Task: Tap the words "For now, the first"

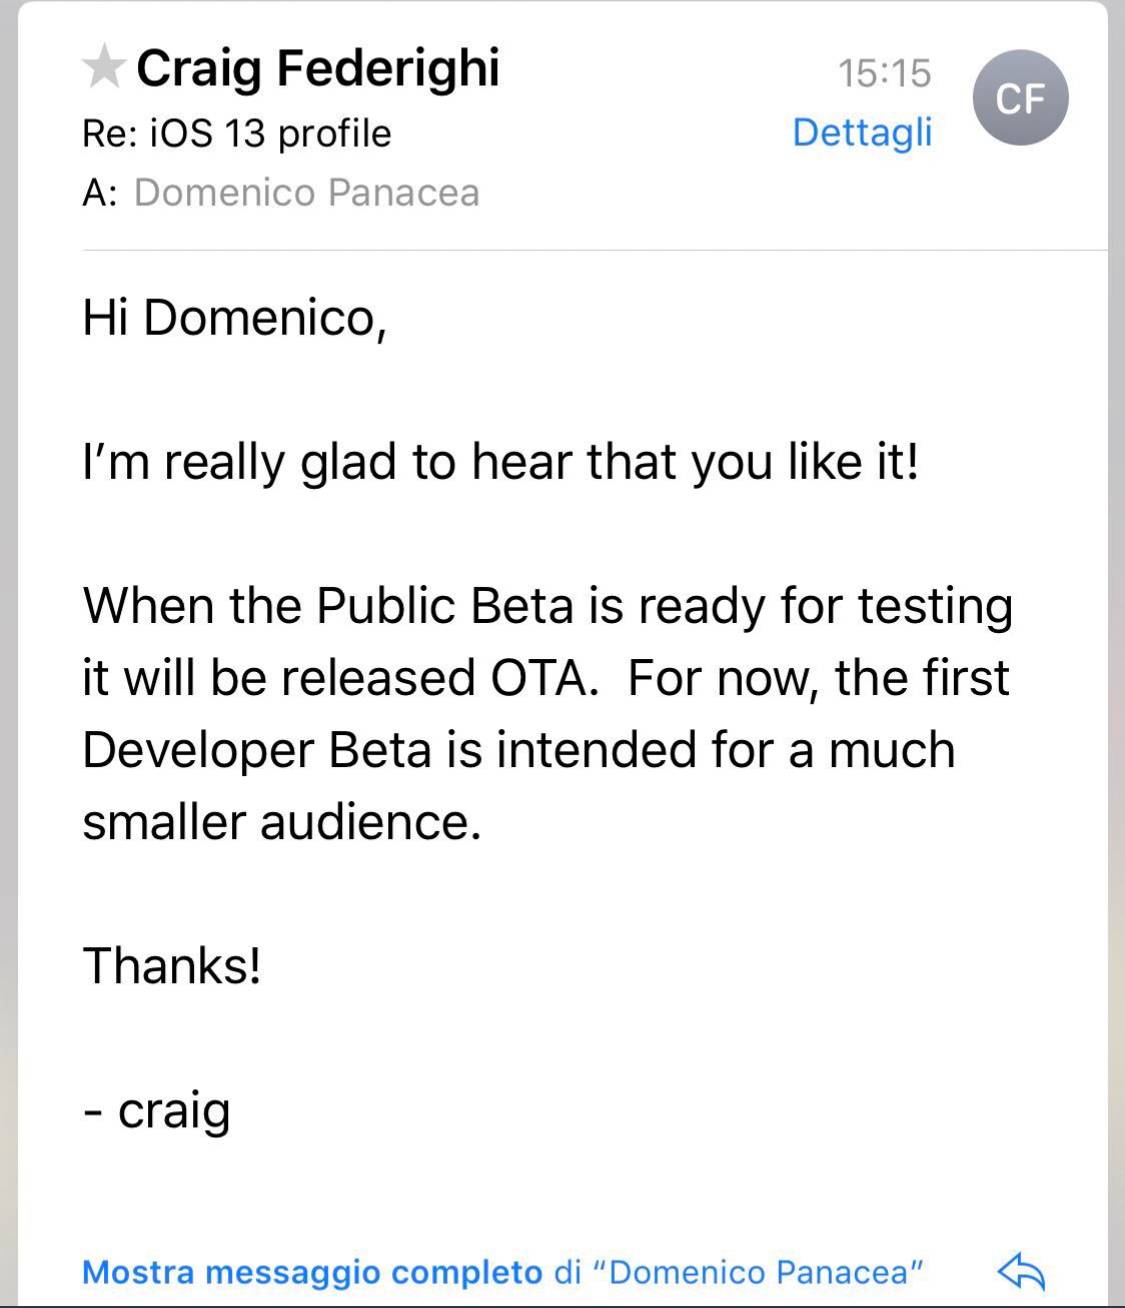Action: 819,677
